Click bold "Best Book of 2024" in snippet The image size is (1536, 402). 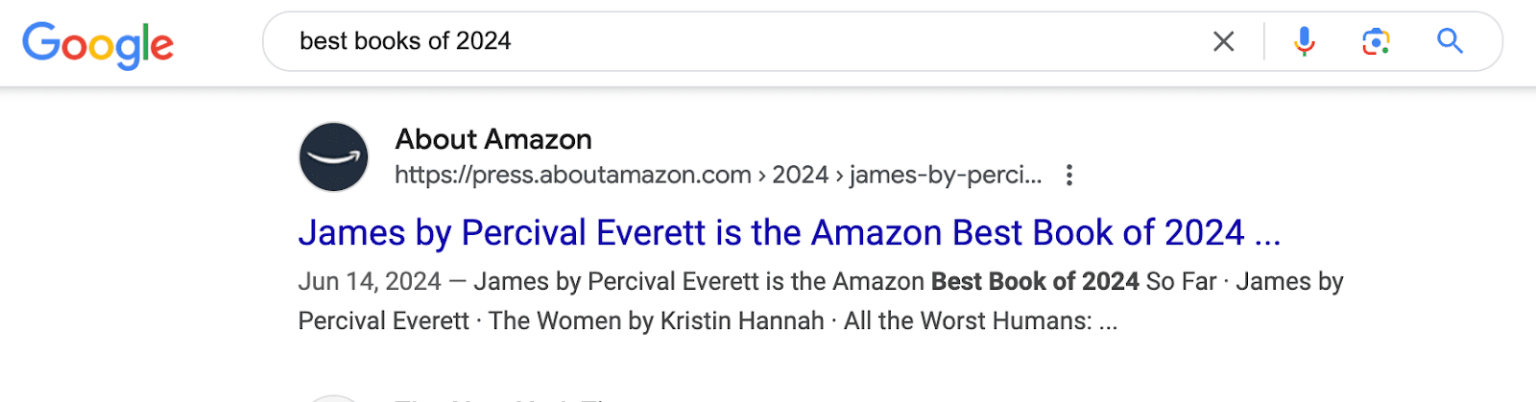[x=1035, y=282]
